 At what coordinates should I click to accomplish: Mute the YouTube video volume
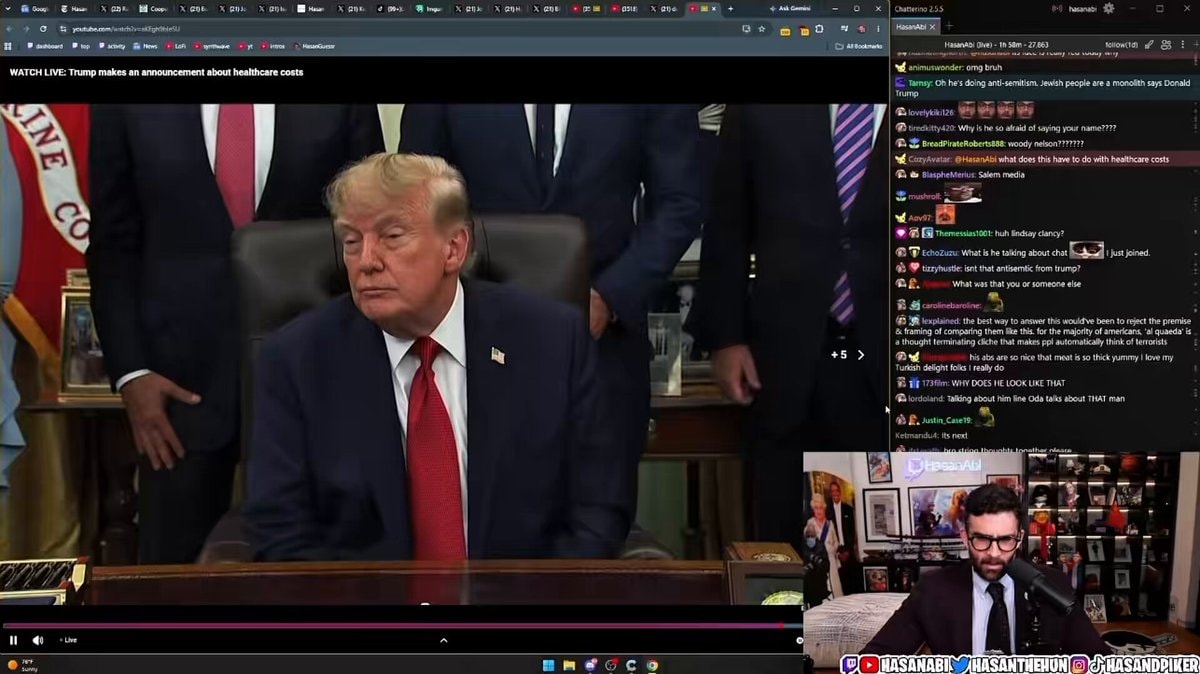(38, 640)
